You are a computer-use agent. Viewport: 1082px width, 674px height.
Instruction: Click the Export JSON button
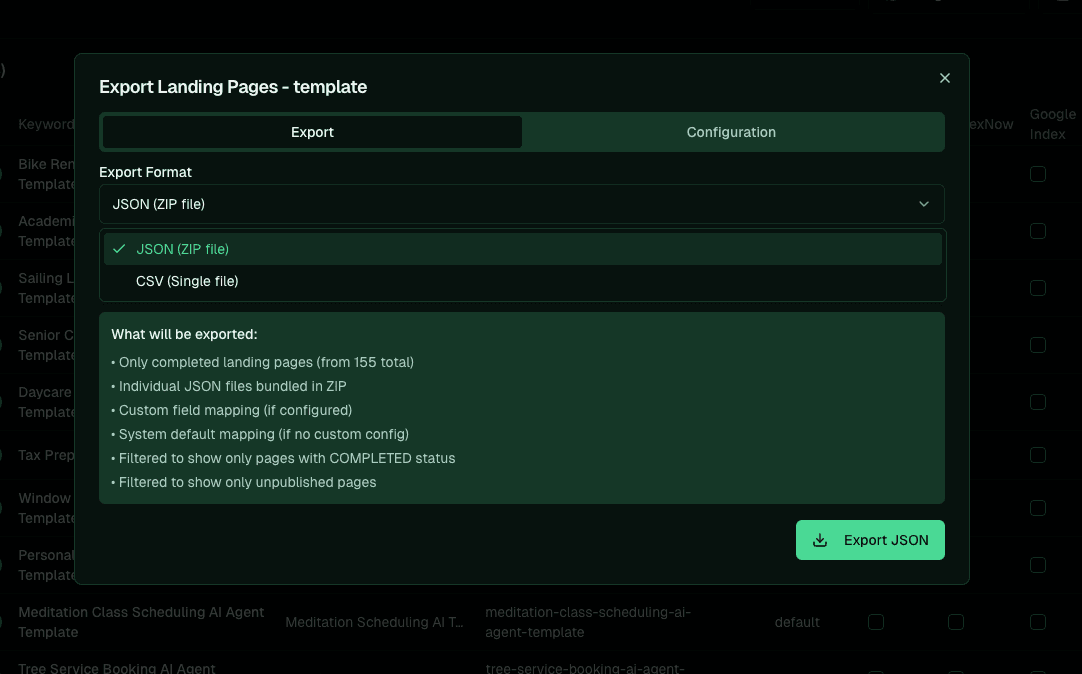870,540
